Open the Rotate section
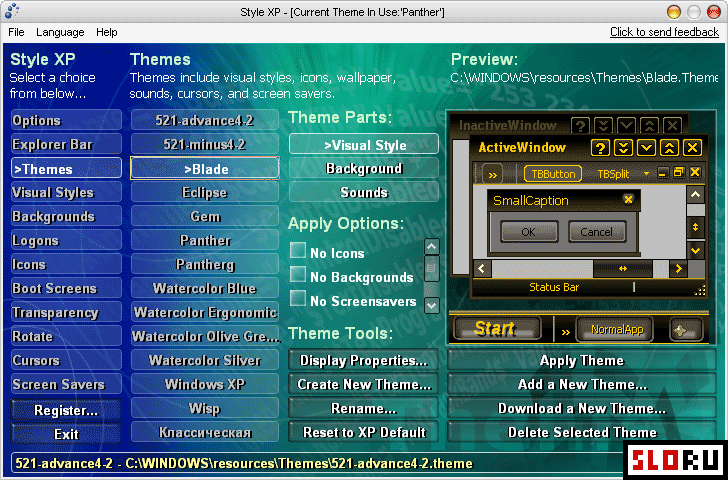Screen dimensions: 728x480 66,337
